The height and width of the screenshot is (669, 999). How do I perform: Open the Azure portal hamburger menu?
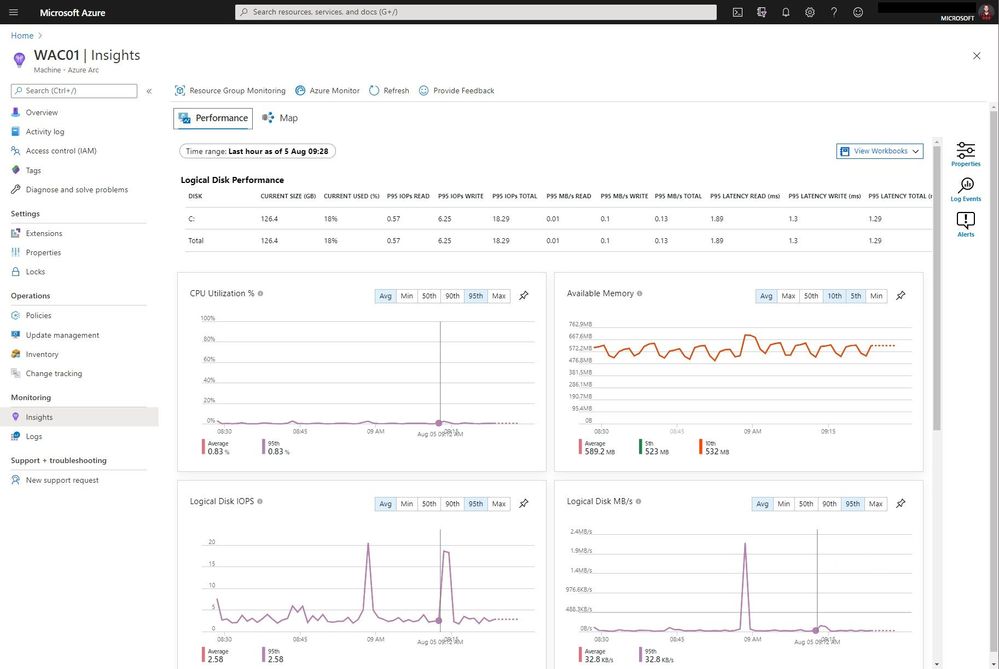coord(13,12)
